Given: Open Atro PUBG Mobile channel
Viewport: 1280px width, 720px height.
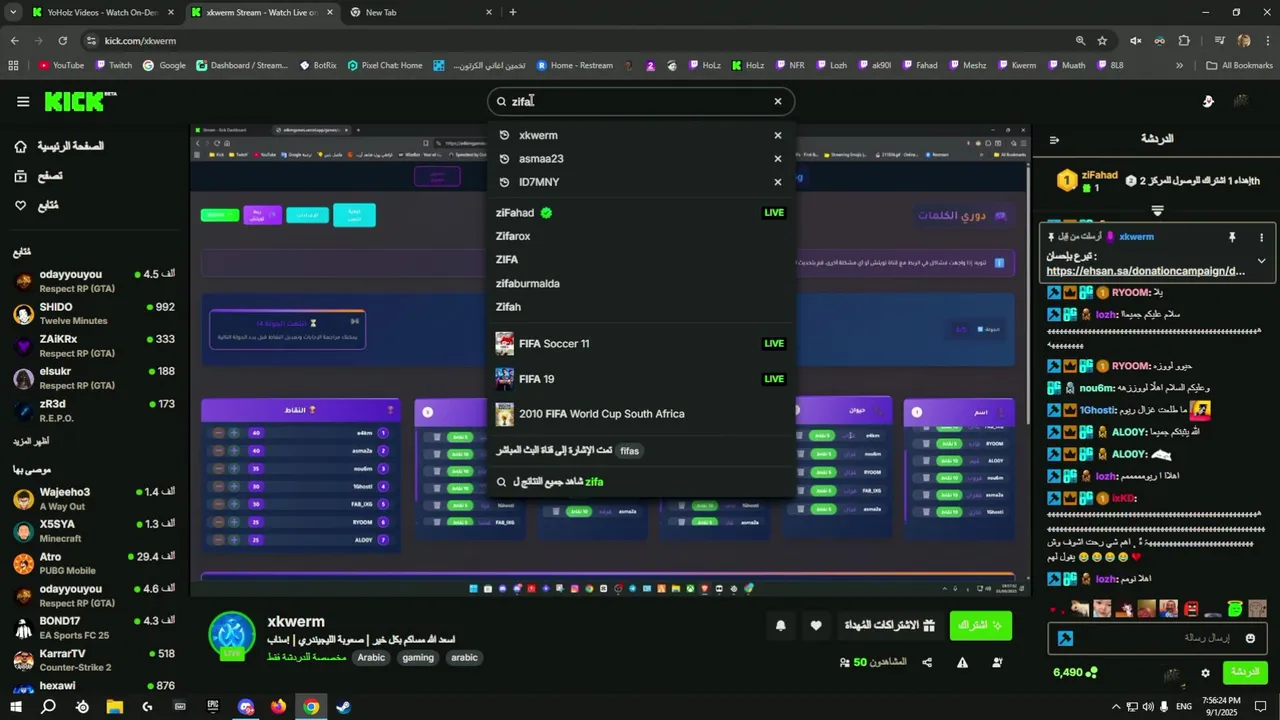Looking at the screenshot, I should (94, 563).
